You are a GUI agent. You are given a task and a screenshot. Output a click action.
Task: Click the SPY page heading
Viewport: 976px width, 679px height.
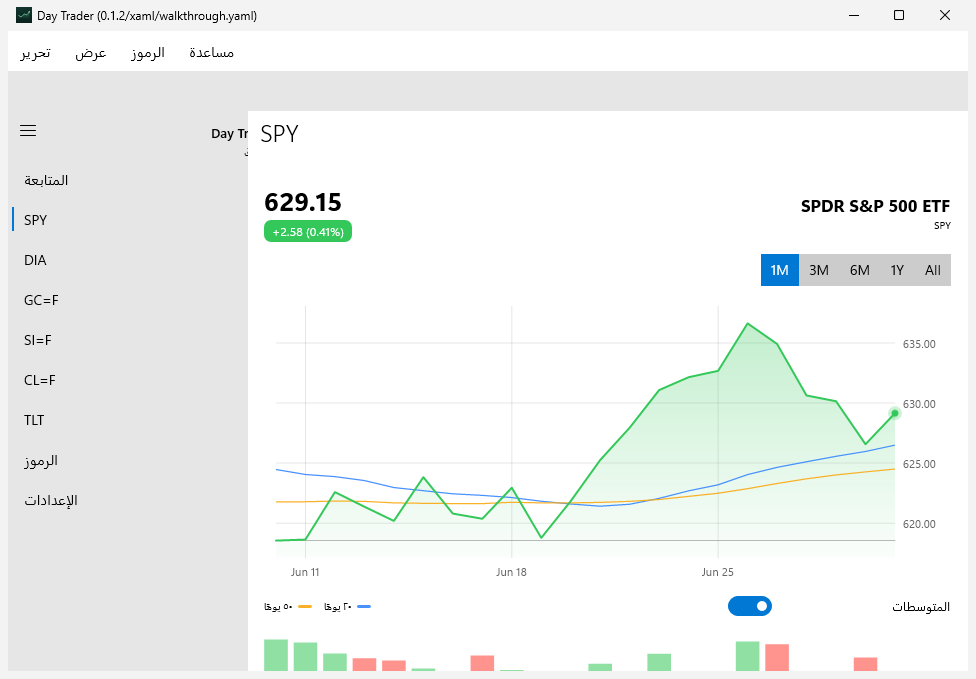279,134
